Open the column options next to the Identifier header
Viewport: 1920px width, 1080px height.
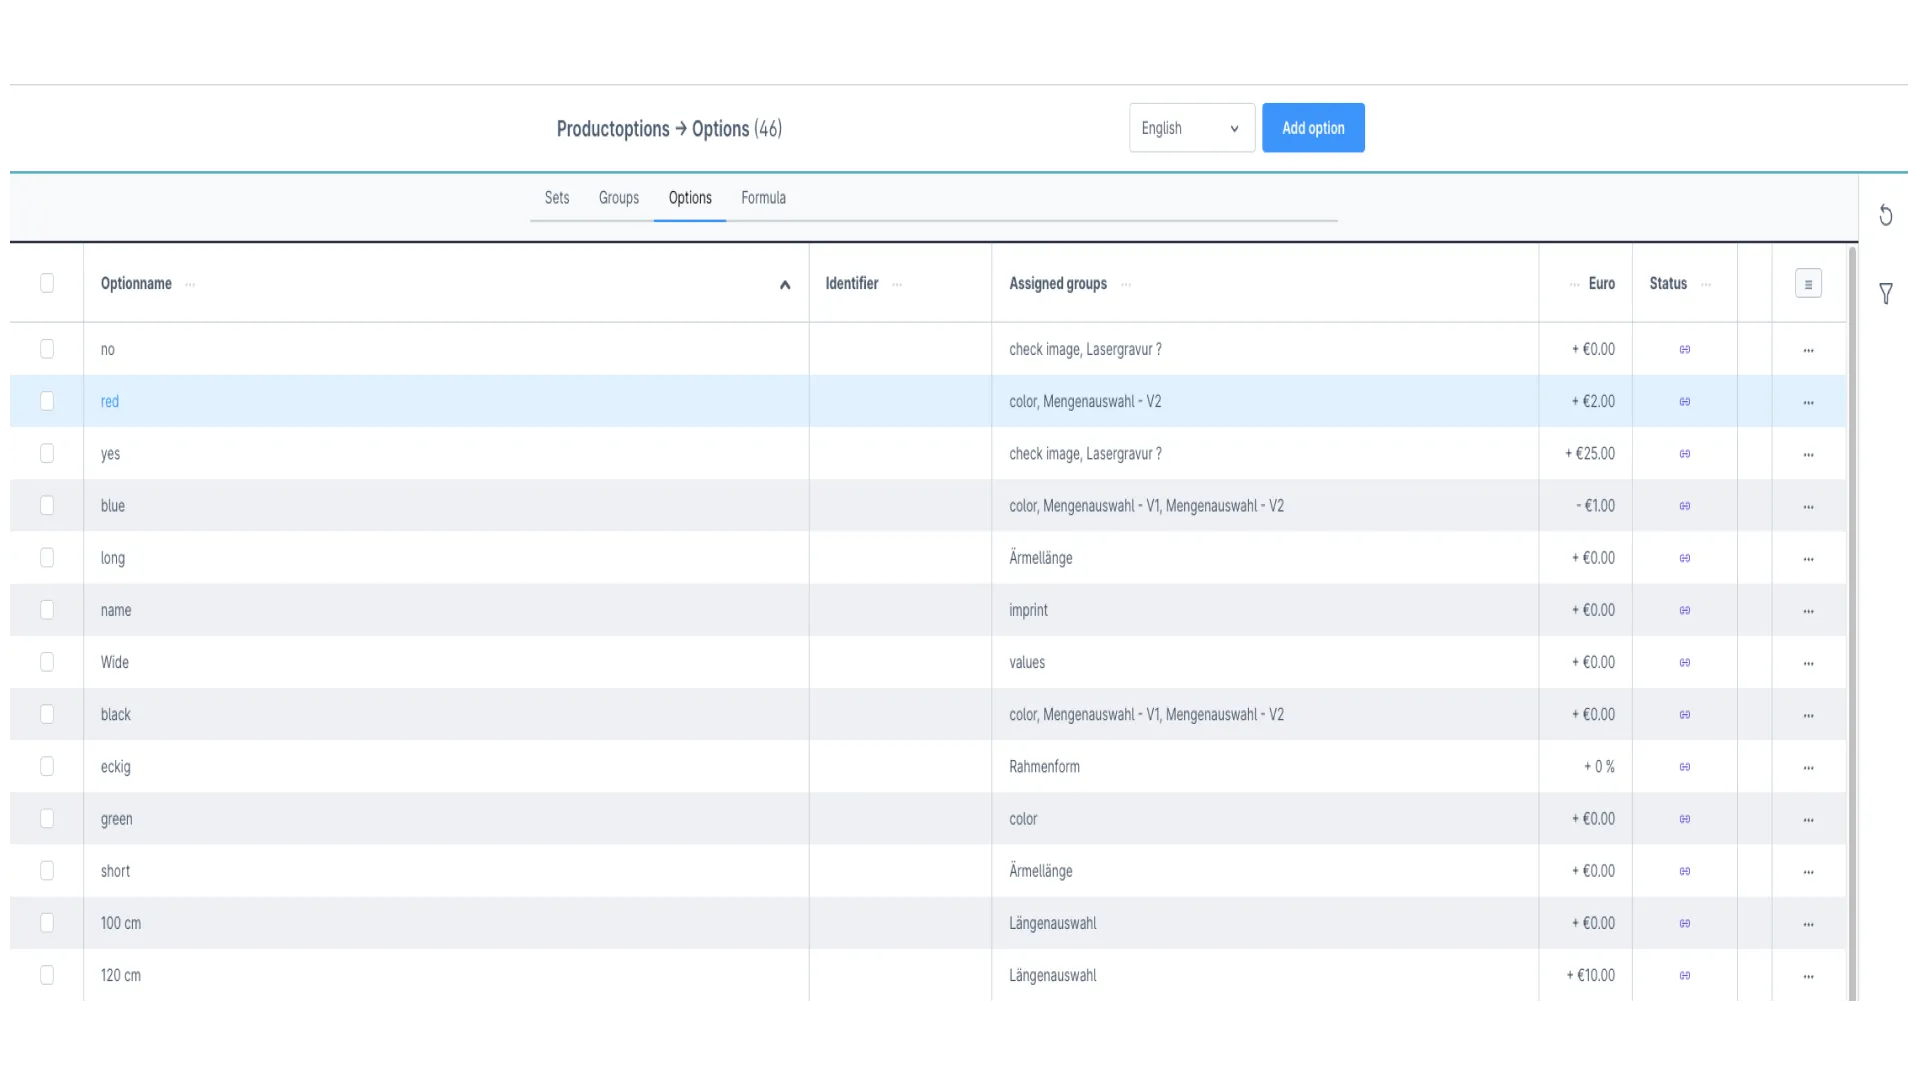897,284
